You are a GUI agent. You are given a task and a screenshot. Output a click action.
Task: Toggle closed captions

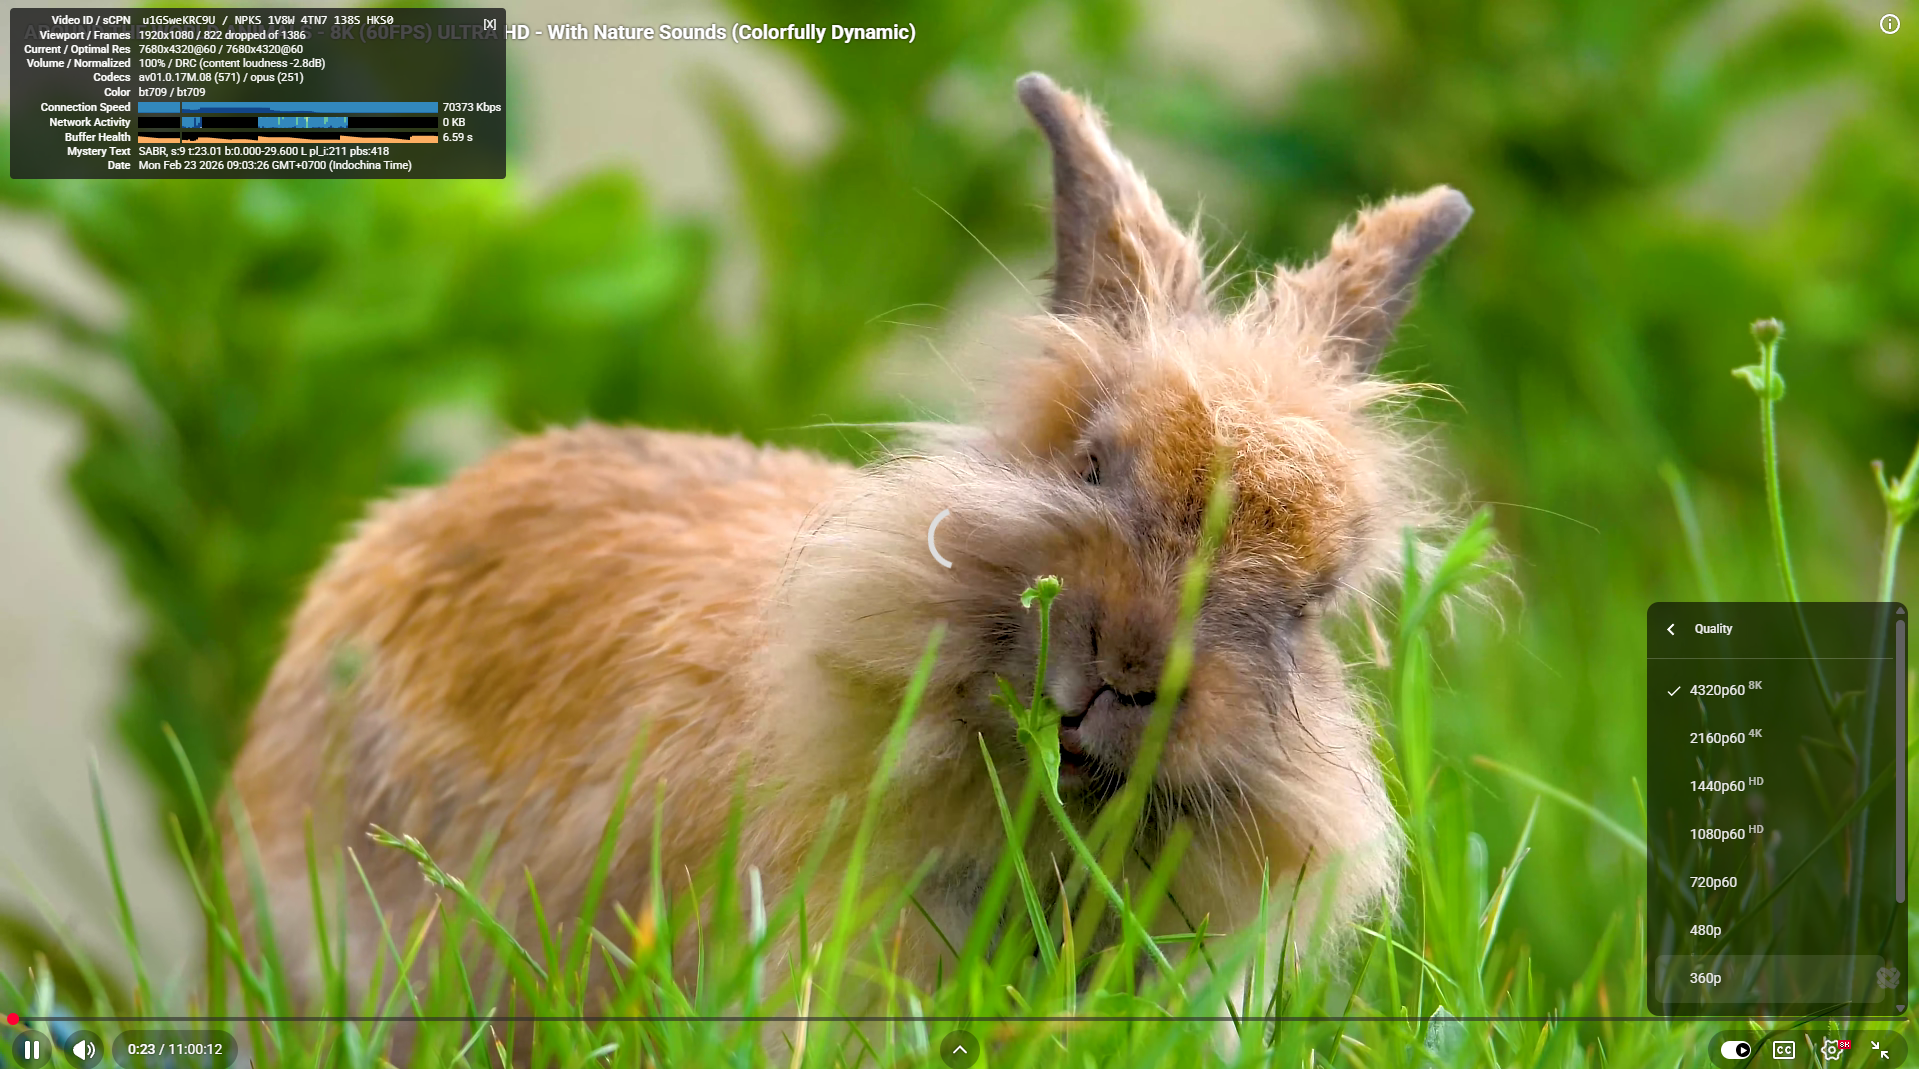coord(1784,1049)
